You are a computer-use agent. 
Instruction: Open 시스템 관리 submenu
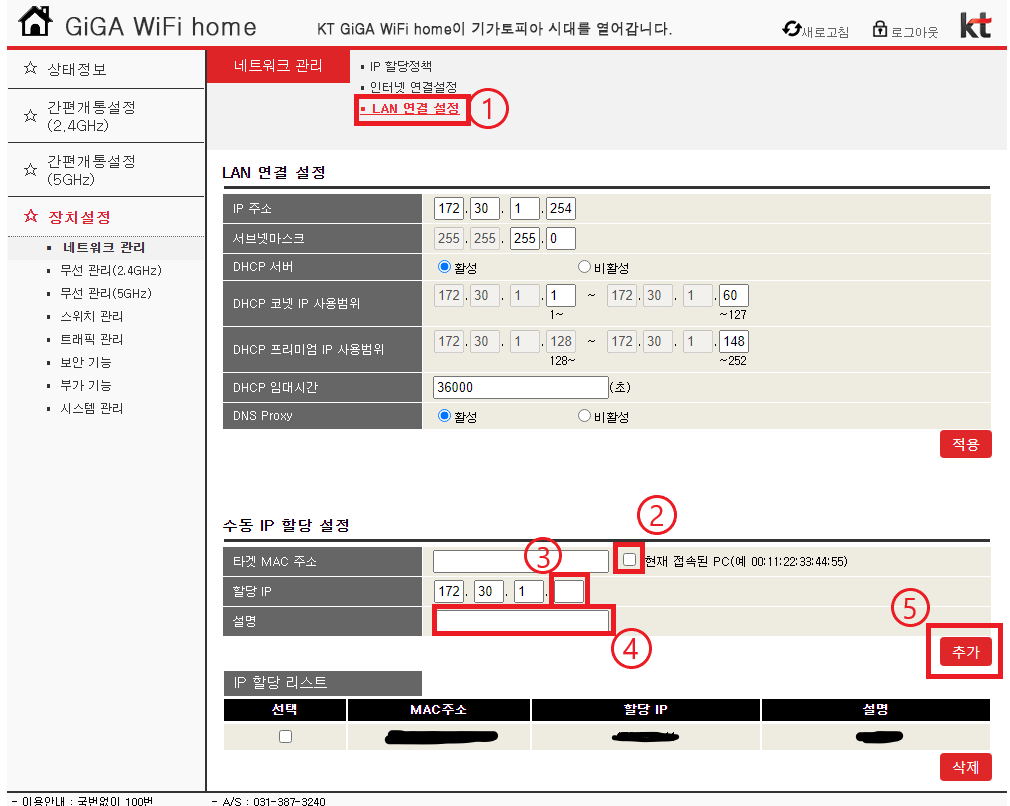click(x=91, y=408)
